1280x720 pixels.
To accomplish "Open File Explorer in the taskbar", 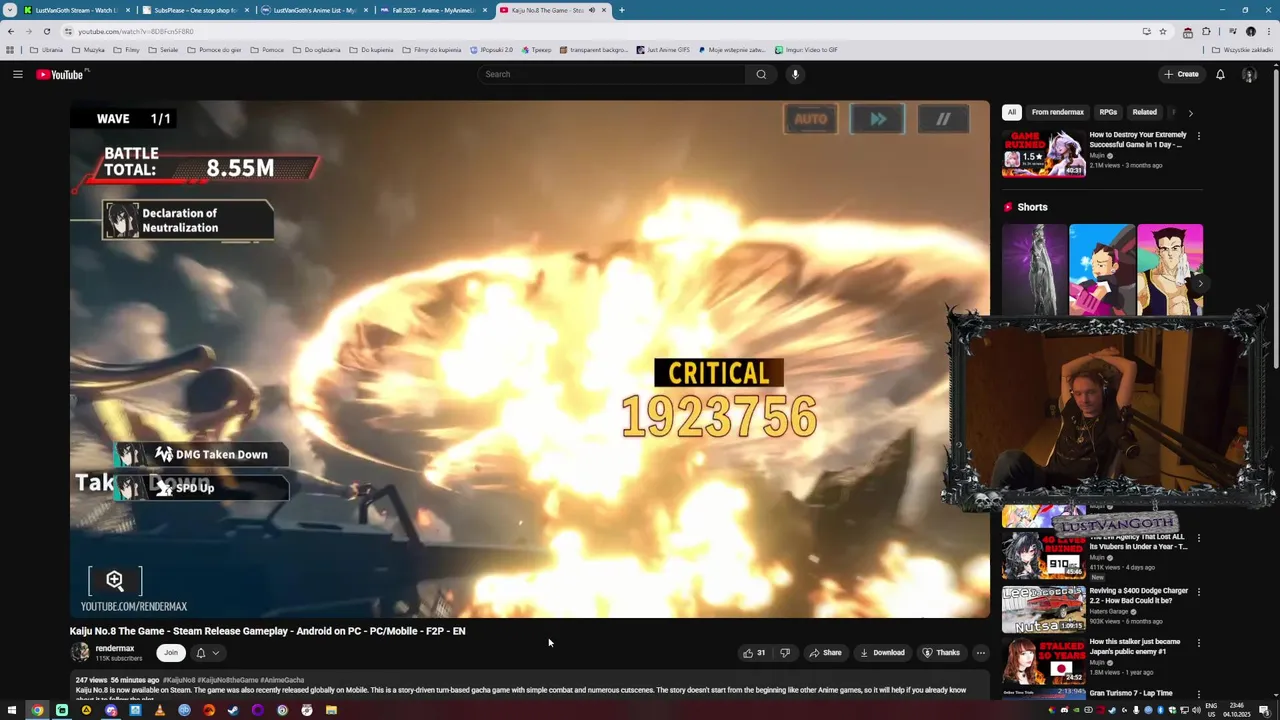I will (x=331, y=710).
